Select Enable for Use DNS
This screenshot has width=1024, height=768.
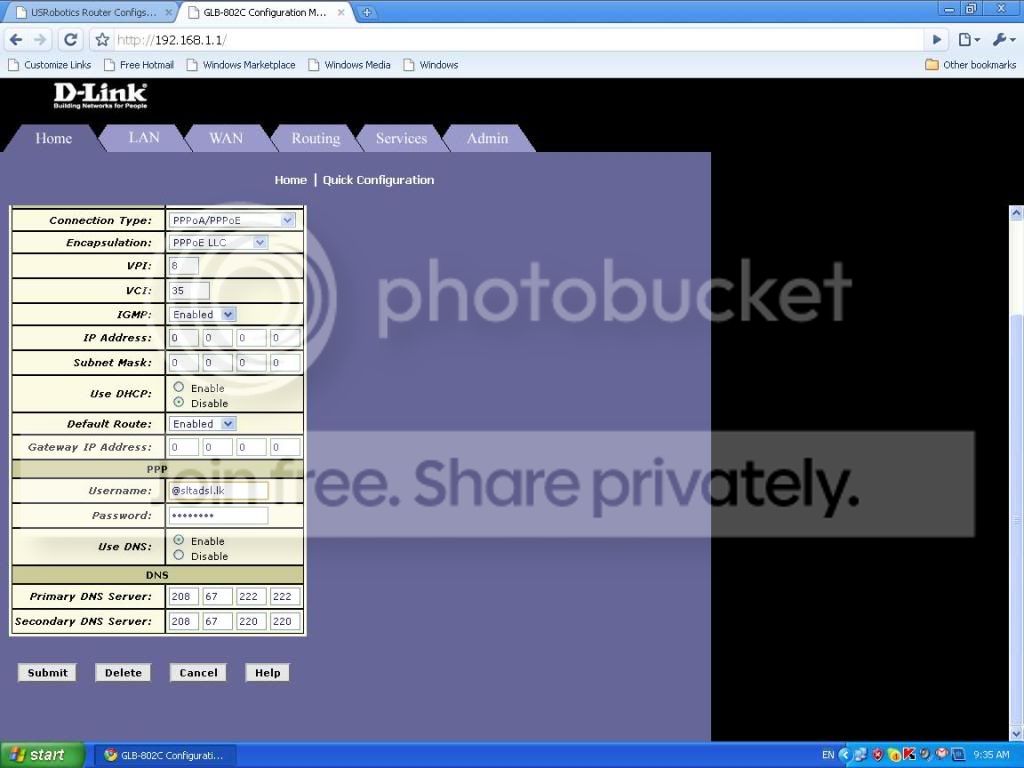tap(178, 540)
